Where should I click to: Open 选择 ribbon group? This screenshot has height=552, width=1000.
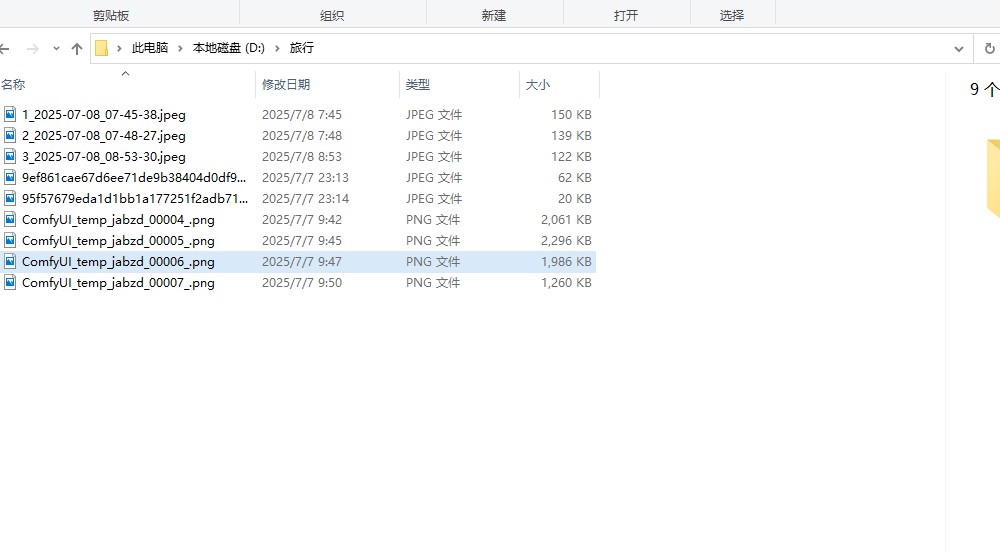click(x=732, y=15)
